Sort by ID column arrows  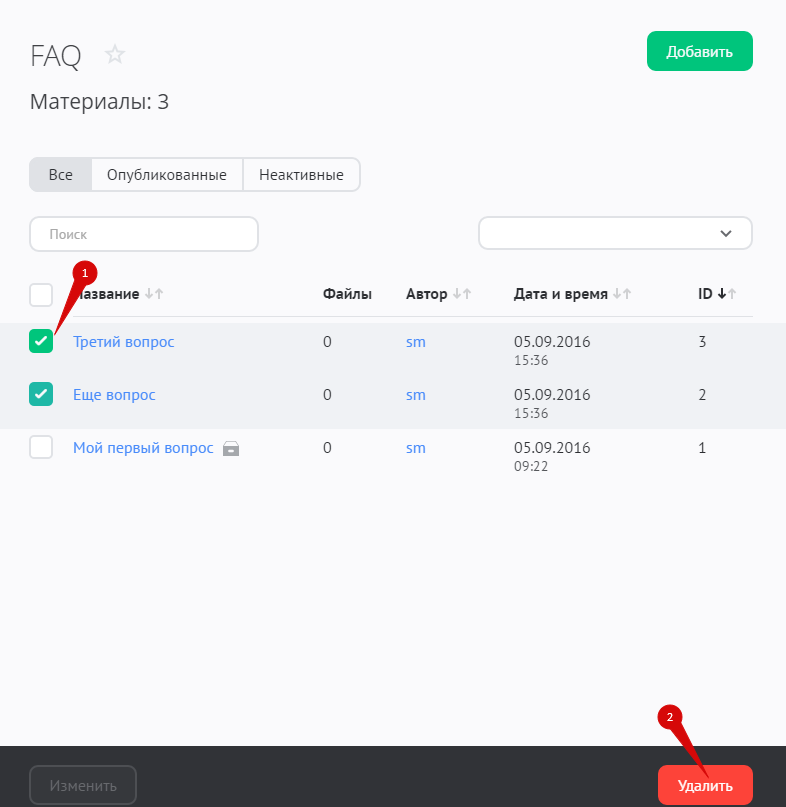(x=727, y=294)
